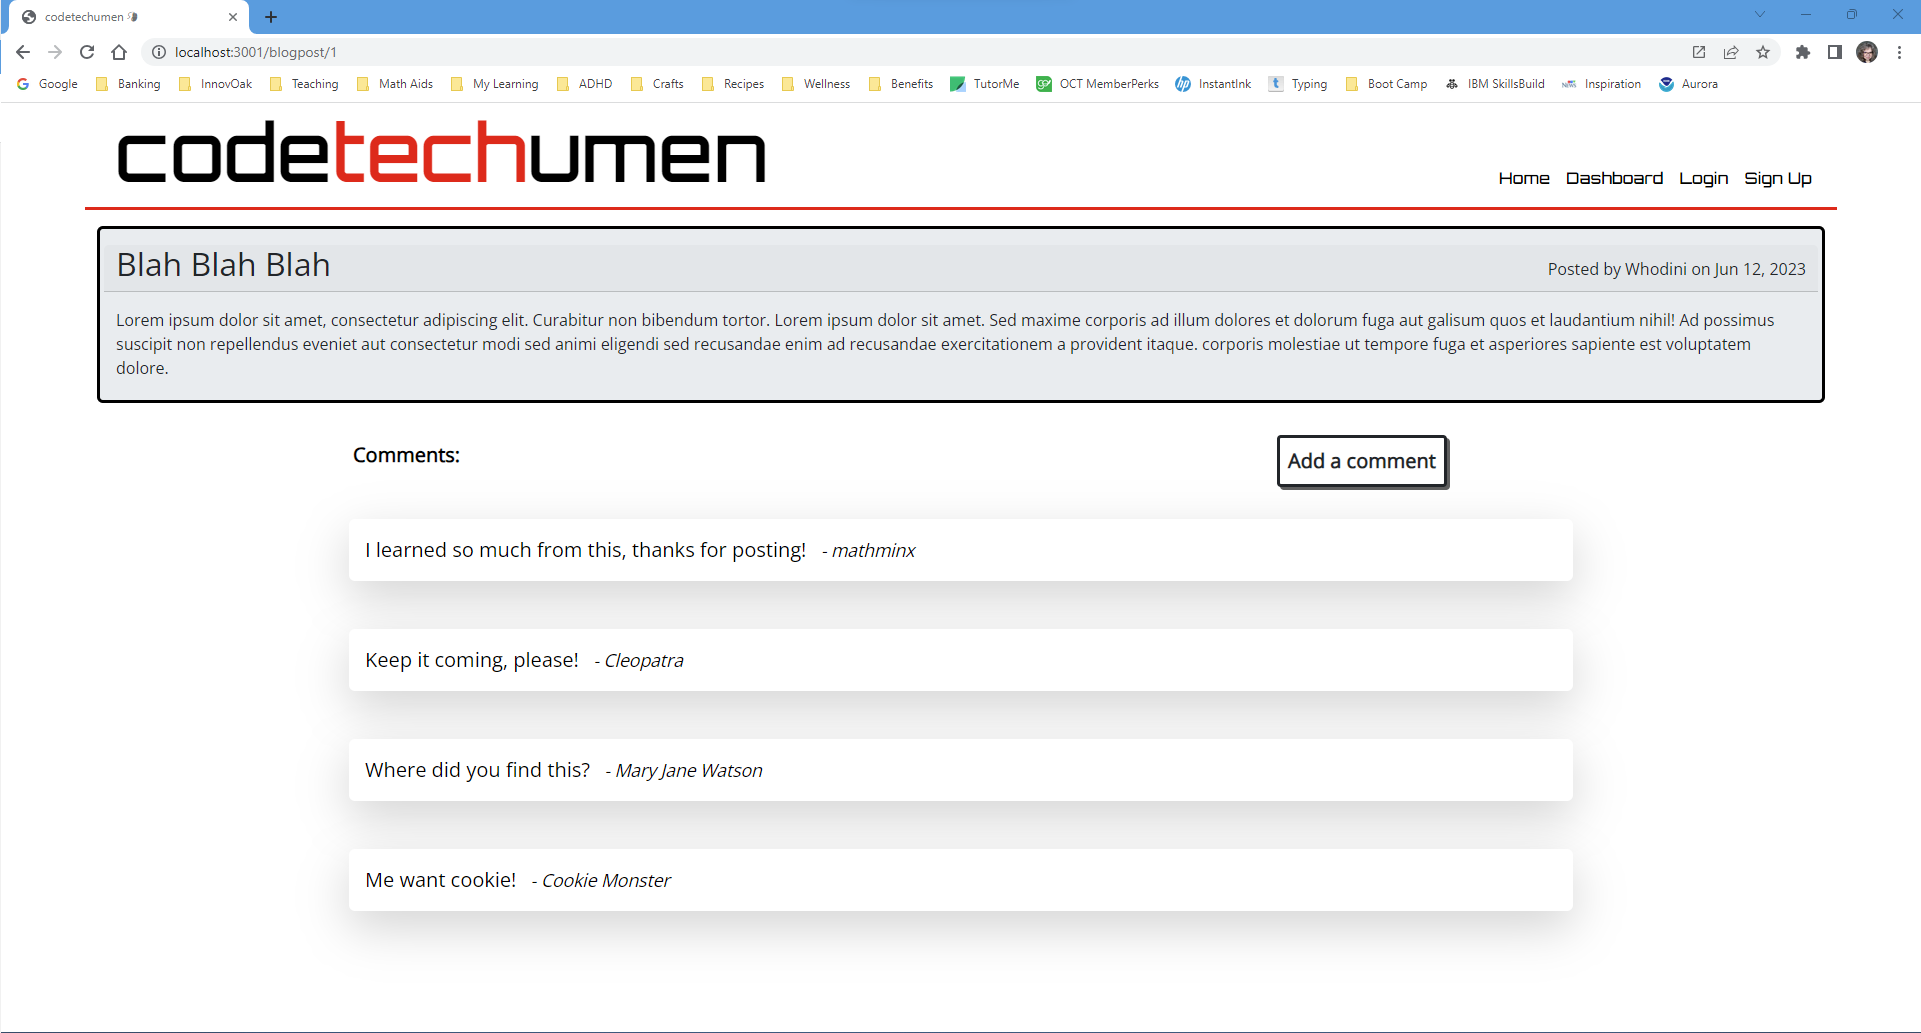The height and width of the screenshot is (1033, 1921).
Task: Bookmark this page with the star icon
Action: (1764, 52)
